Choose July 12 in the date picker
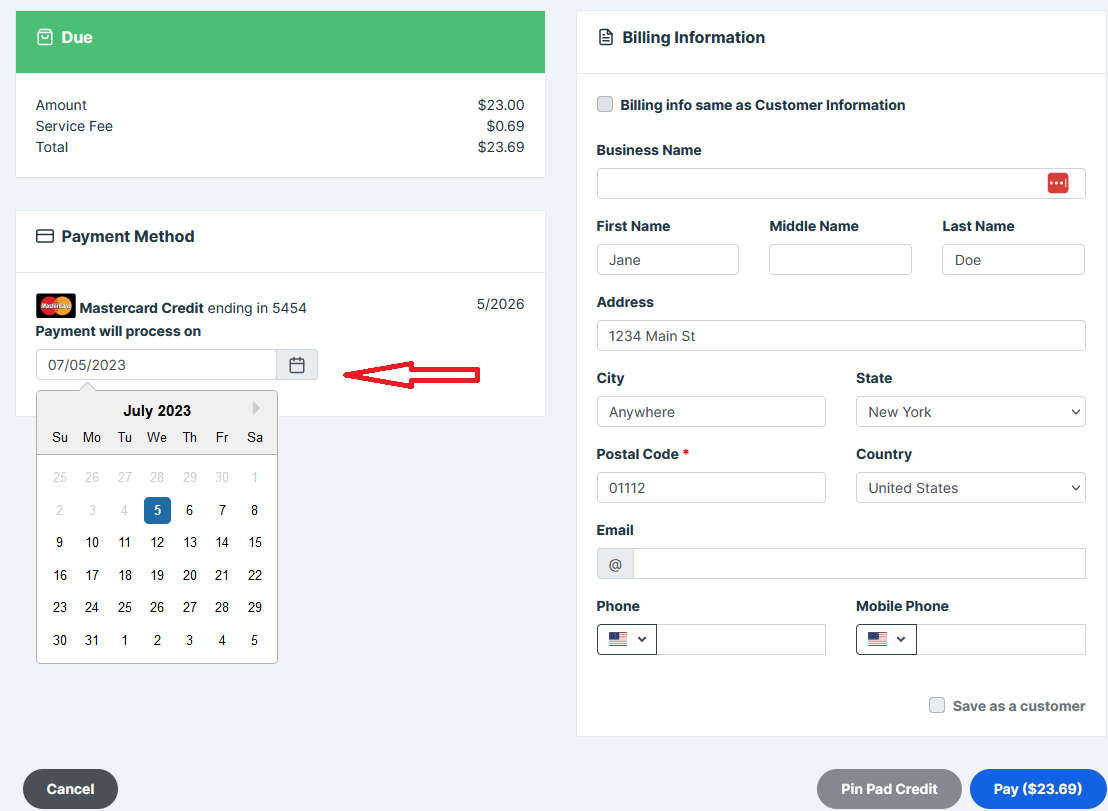The height and width of the screenshot is (811, 1108). (x=157, y=543)
